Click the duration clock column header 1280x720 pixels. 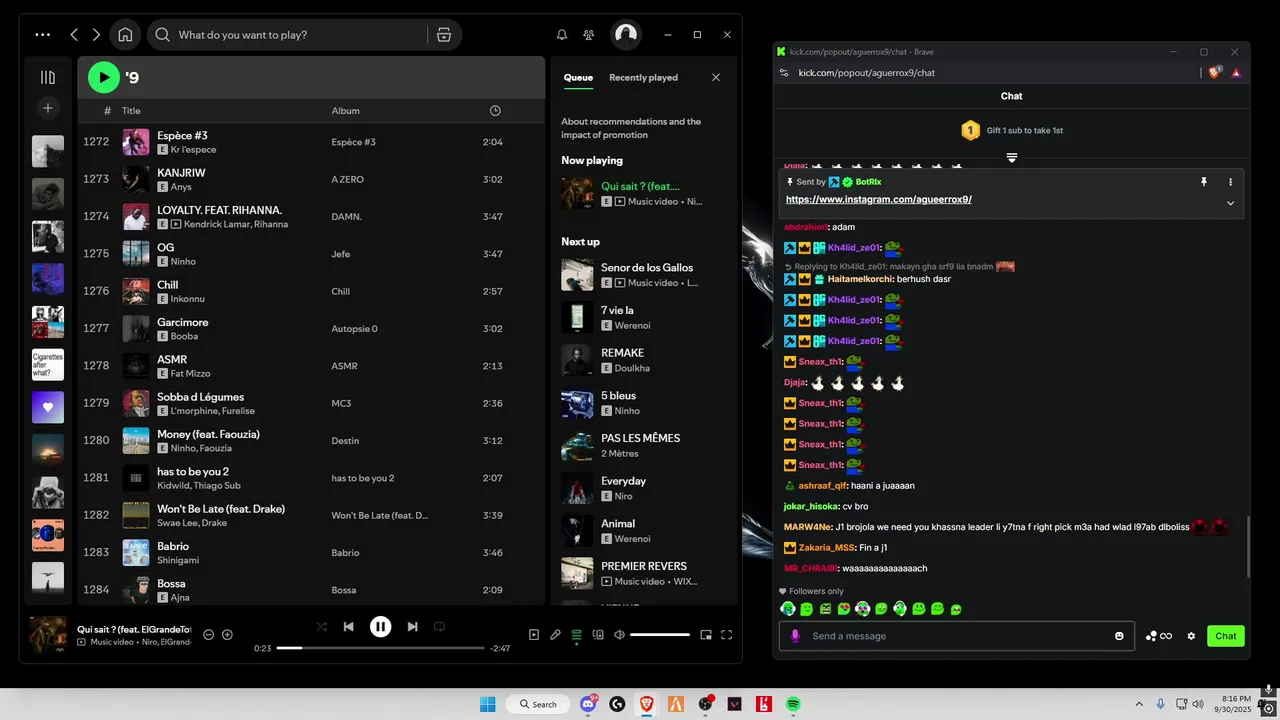pyautogui.click(x=496, y=111)
